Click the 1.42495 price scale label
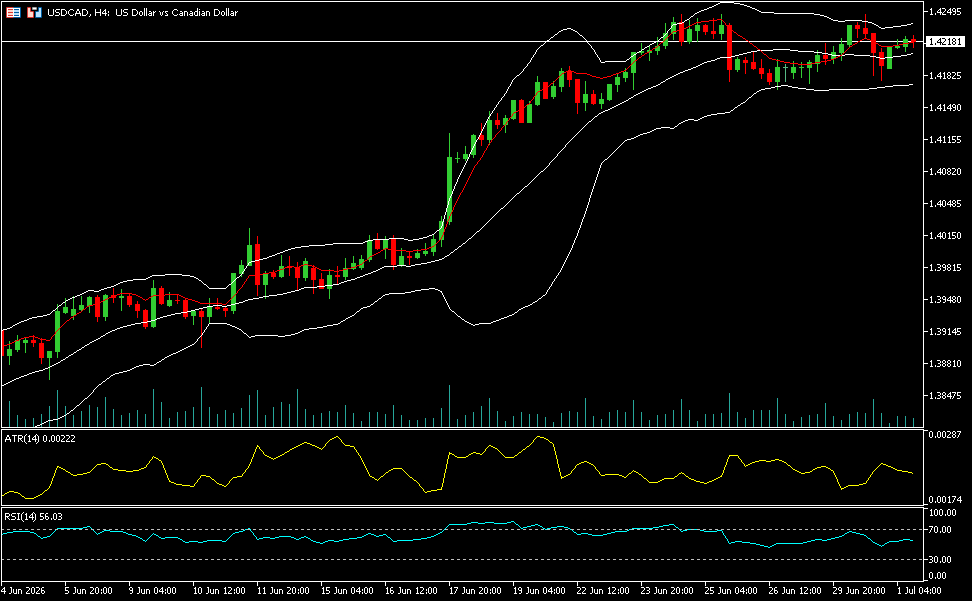Image resolution: width=972 pixels, height=601 pixels. [x=945, y=12]
